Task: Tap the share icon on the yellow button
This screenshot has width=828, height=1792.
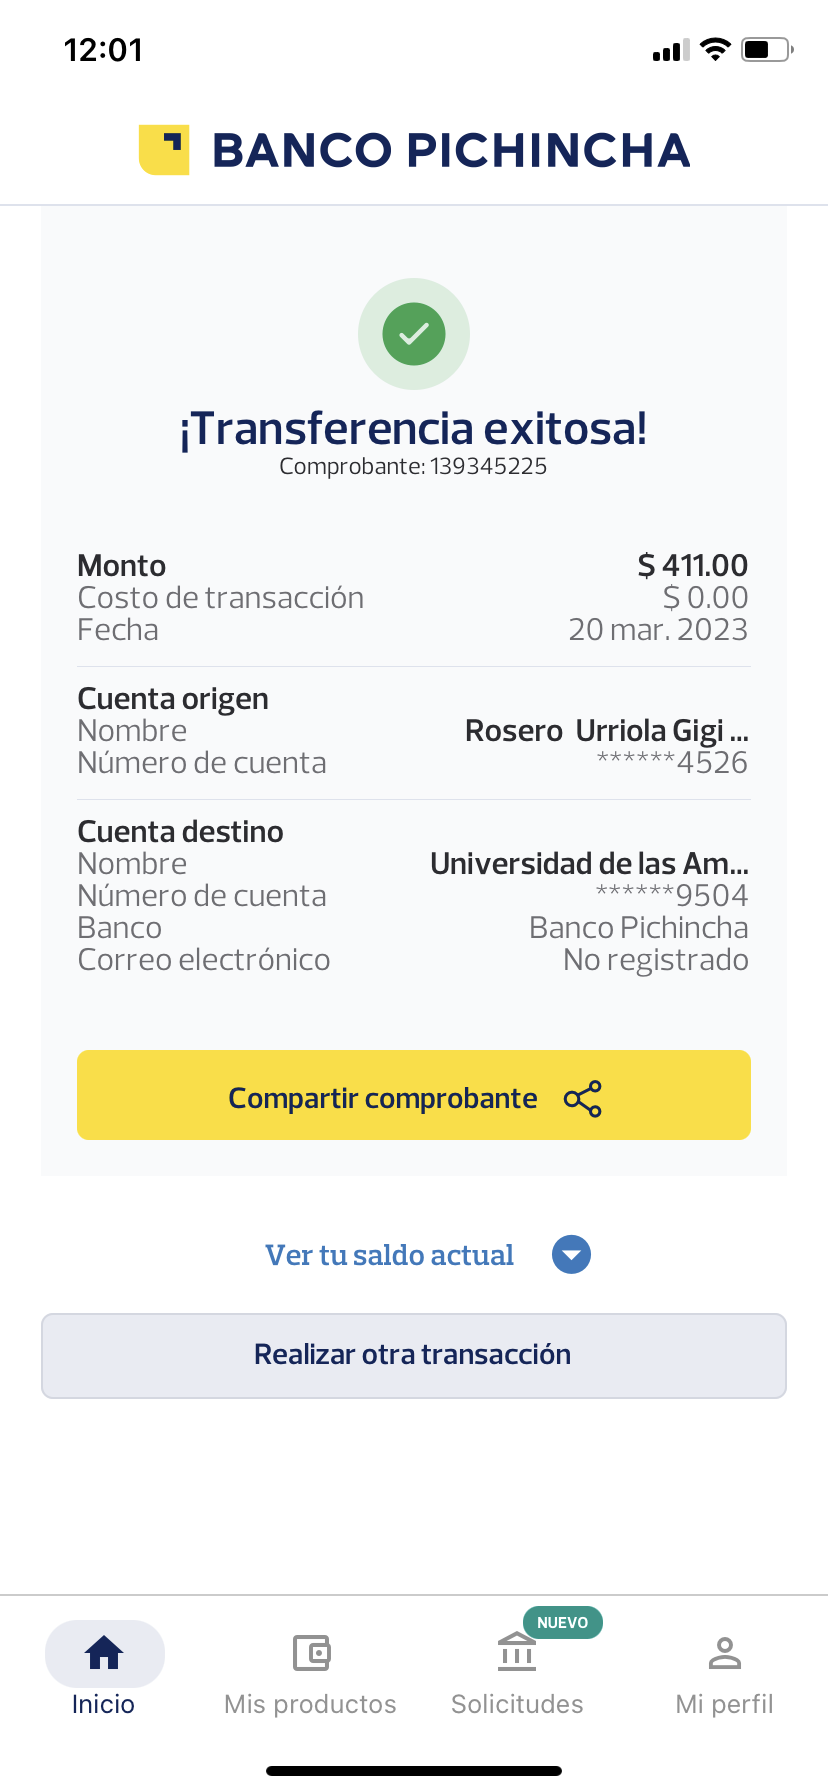Action: [583, 1098]
